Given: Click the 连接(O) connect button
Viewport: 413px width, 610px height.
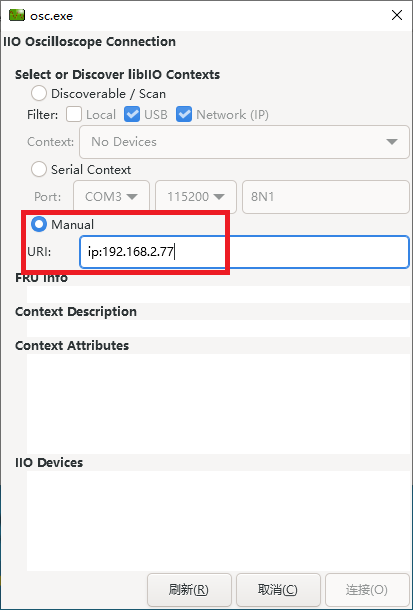Looking at the screenshot, I should point(367,590).
